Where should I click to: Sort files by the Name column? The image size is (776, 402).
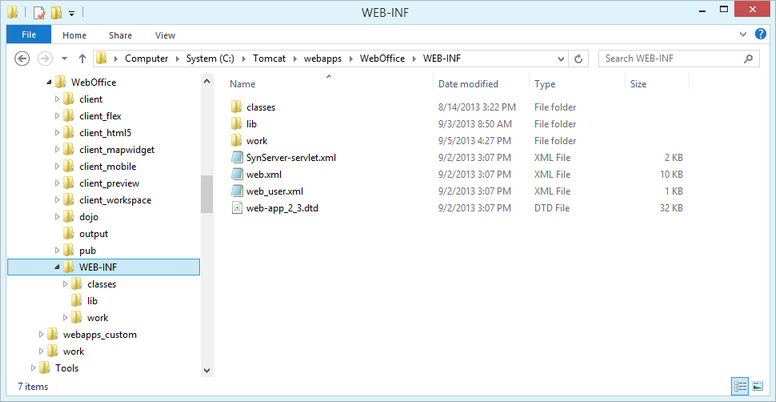pos(242,84)
